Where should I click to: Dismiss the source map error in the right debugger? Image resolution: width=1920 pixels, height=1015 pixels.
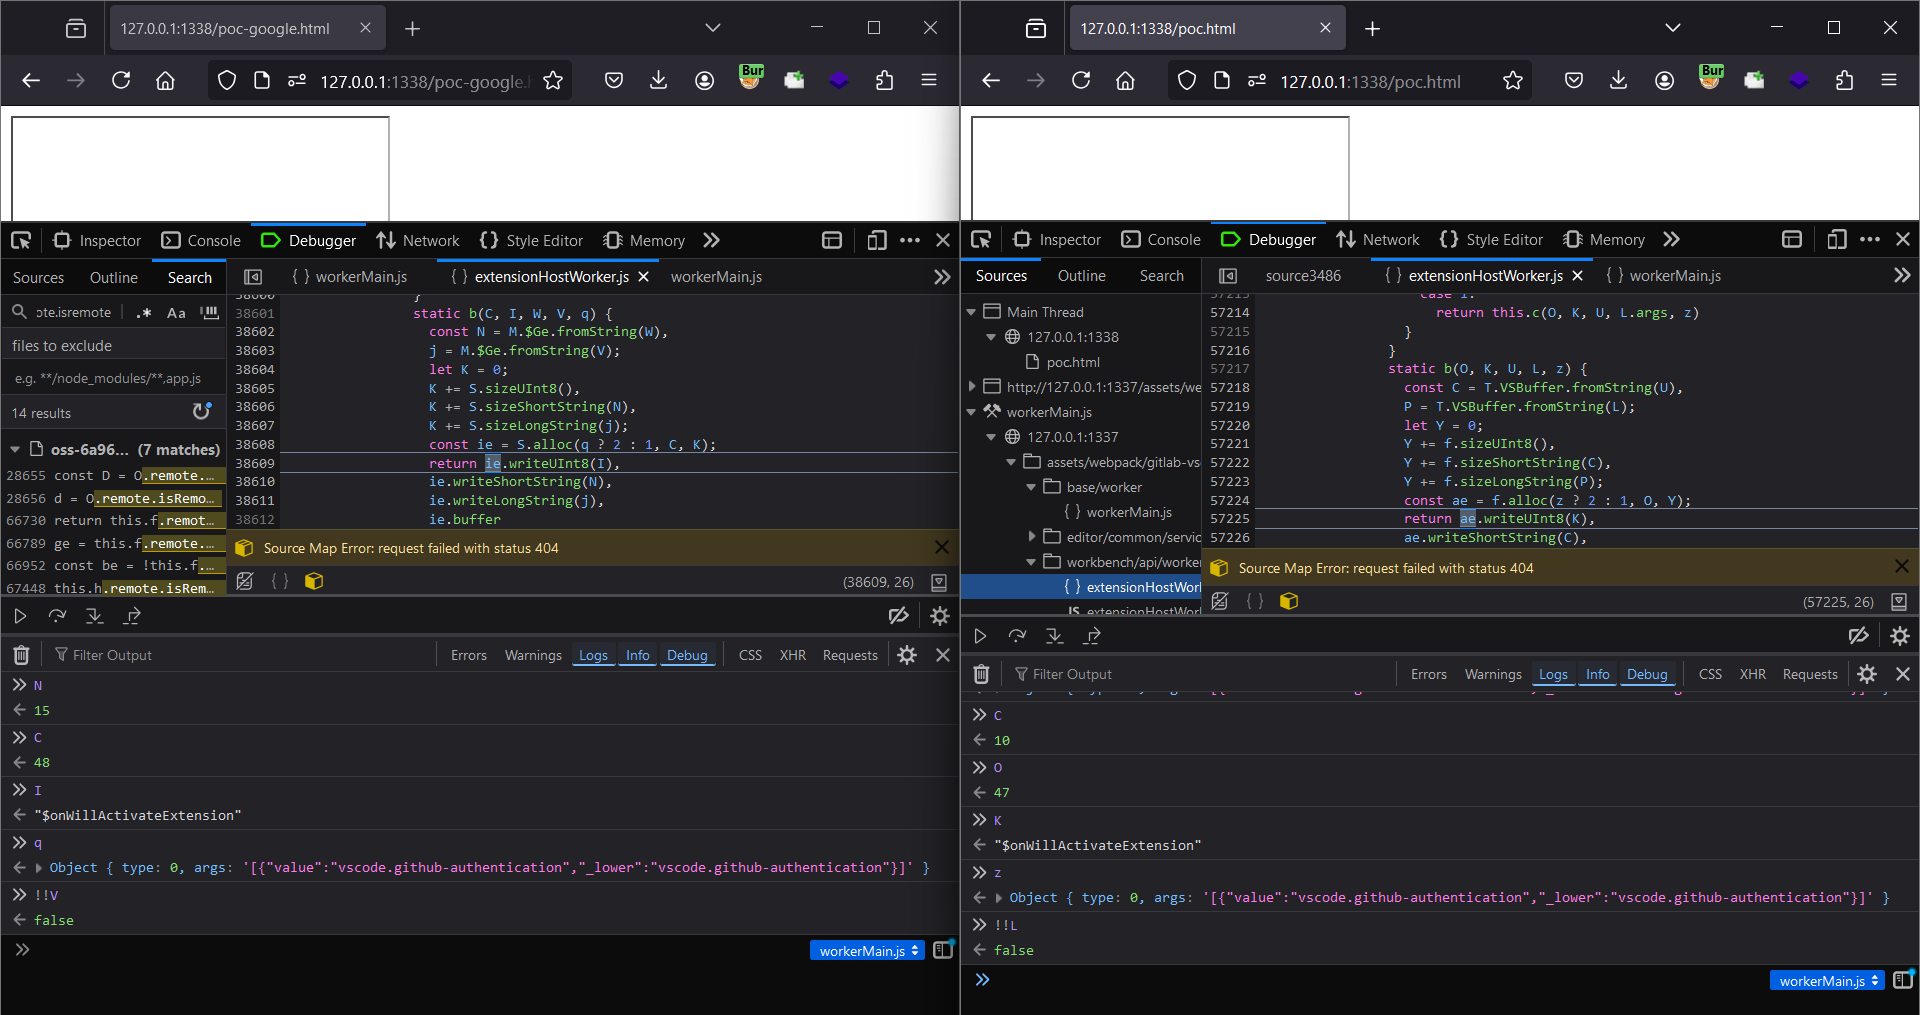coord(1901,567)
